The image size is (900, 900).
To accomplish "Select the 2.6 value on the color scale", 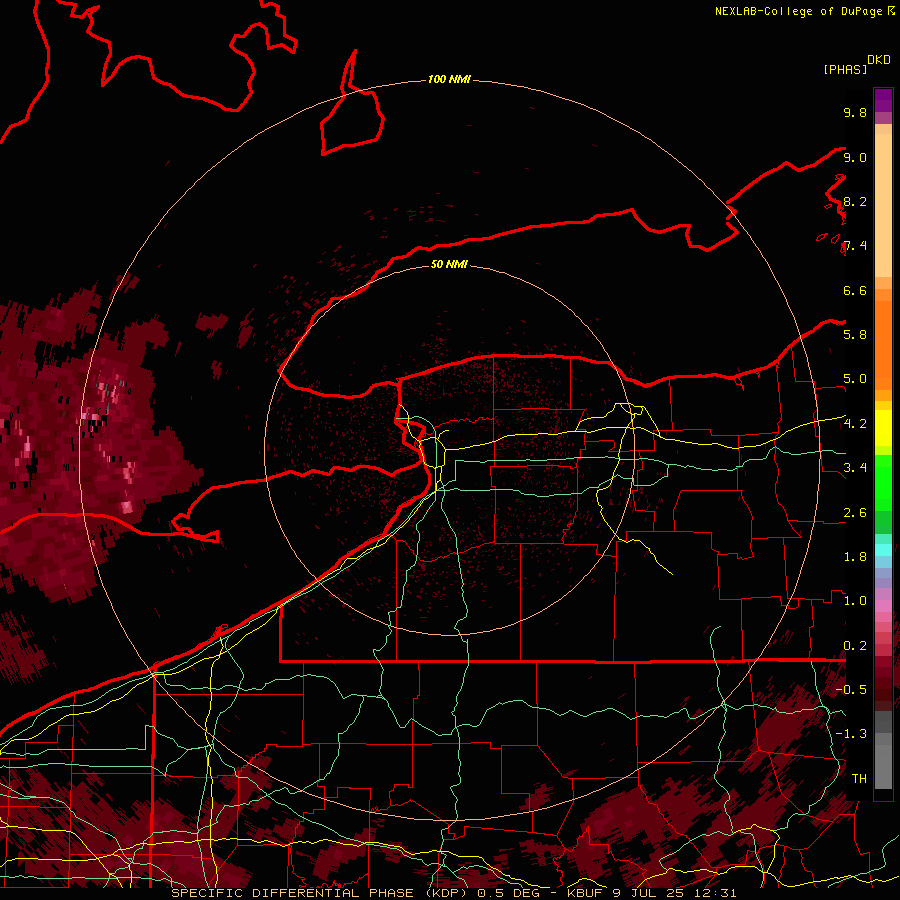I will [855, 512].
